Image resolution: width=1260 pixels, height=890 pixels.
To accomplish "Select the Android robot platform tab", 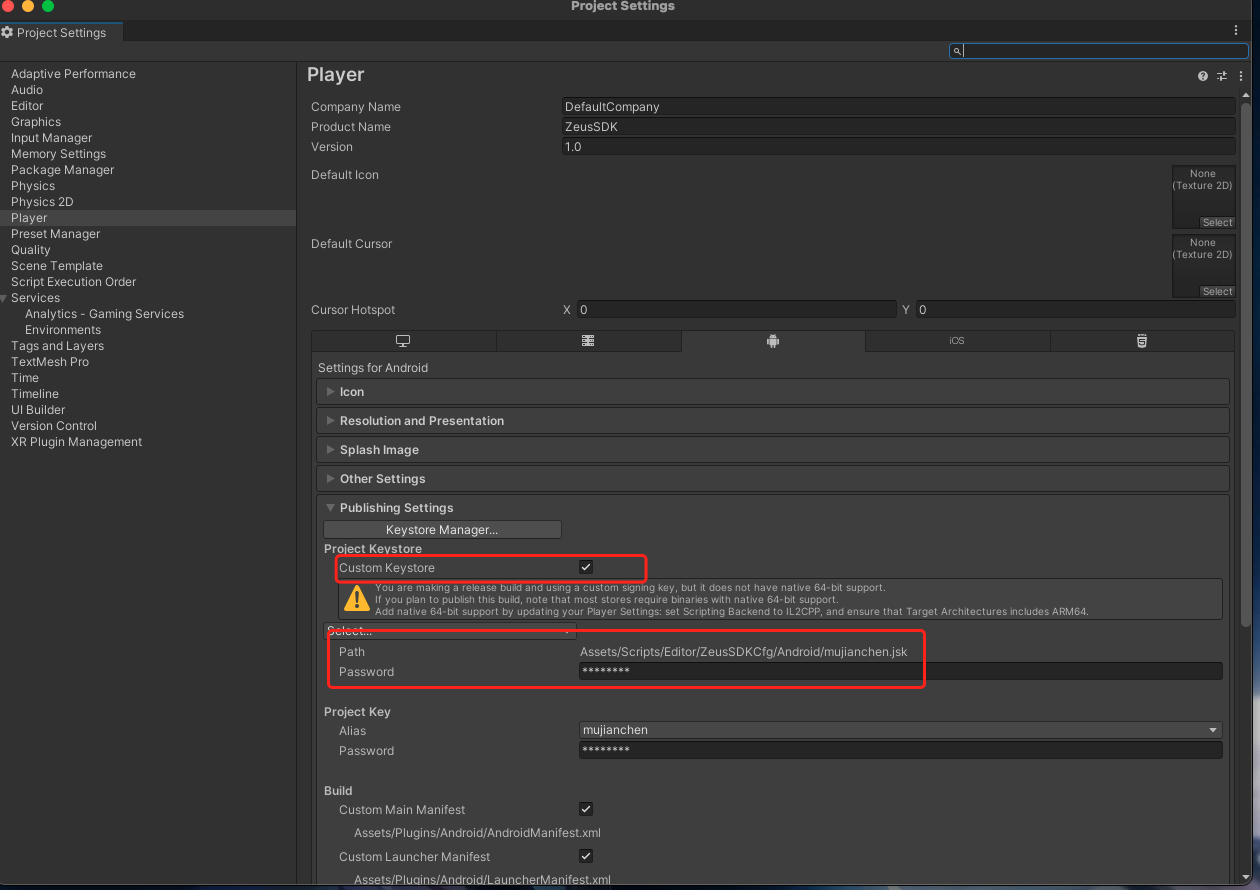I will 772,341.
